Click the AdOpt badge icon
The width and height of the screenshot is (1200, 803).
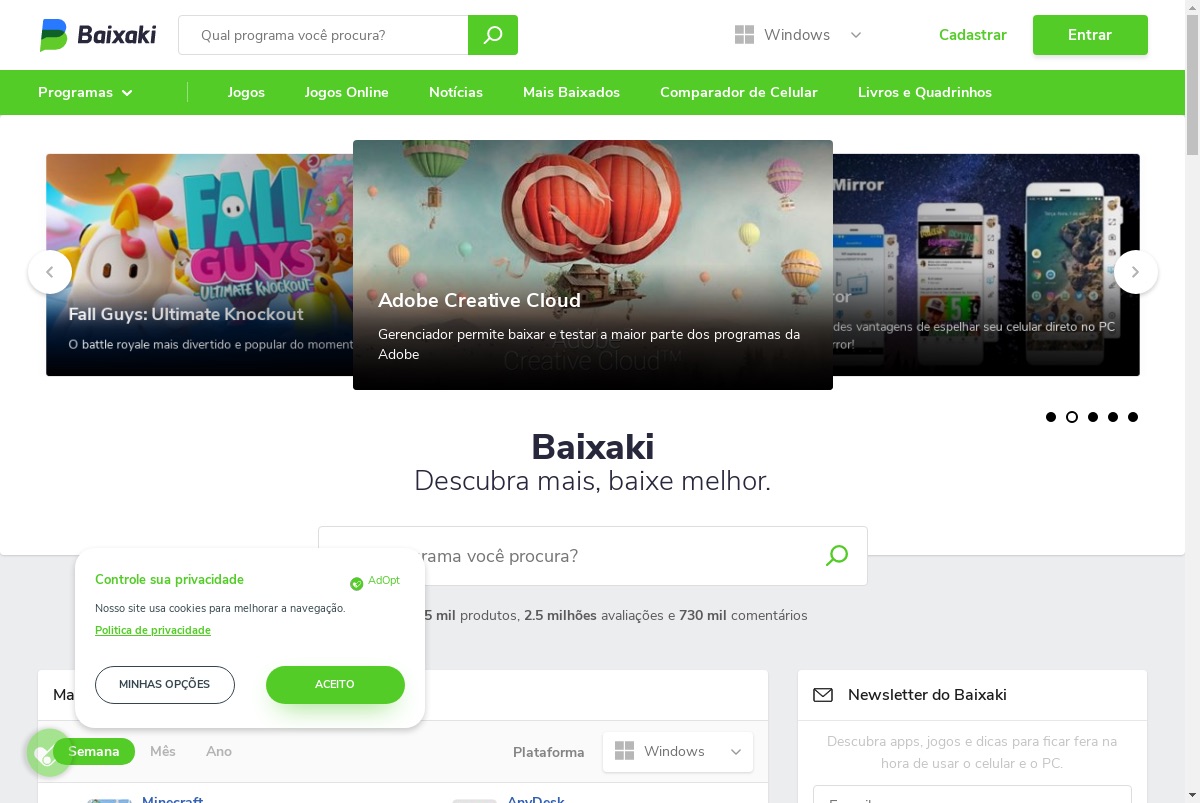tap(356, 583)
